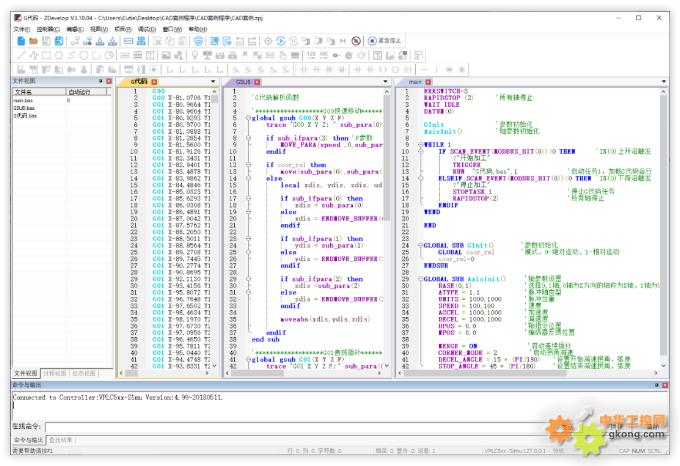Open the 调试(D) menu

coord(147,29)
